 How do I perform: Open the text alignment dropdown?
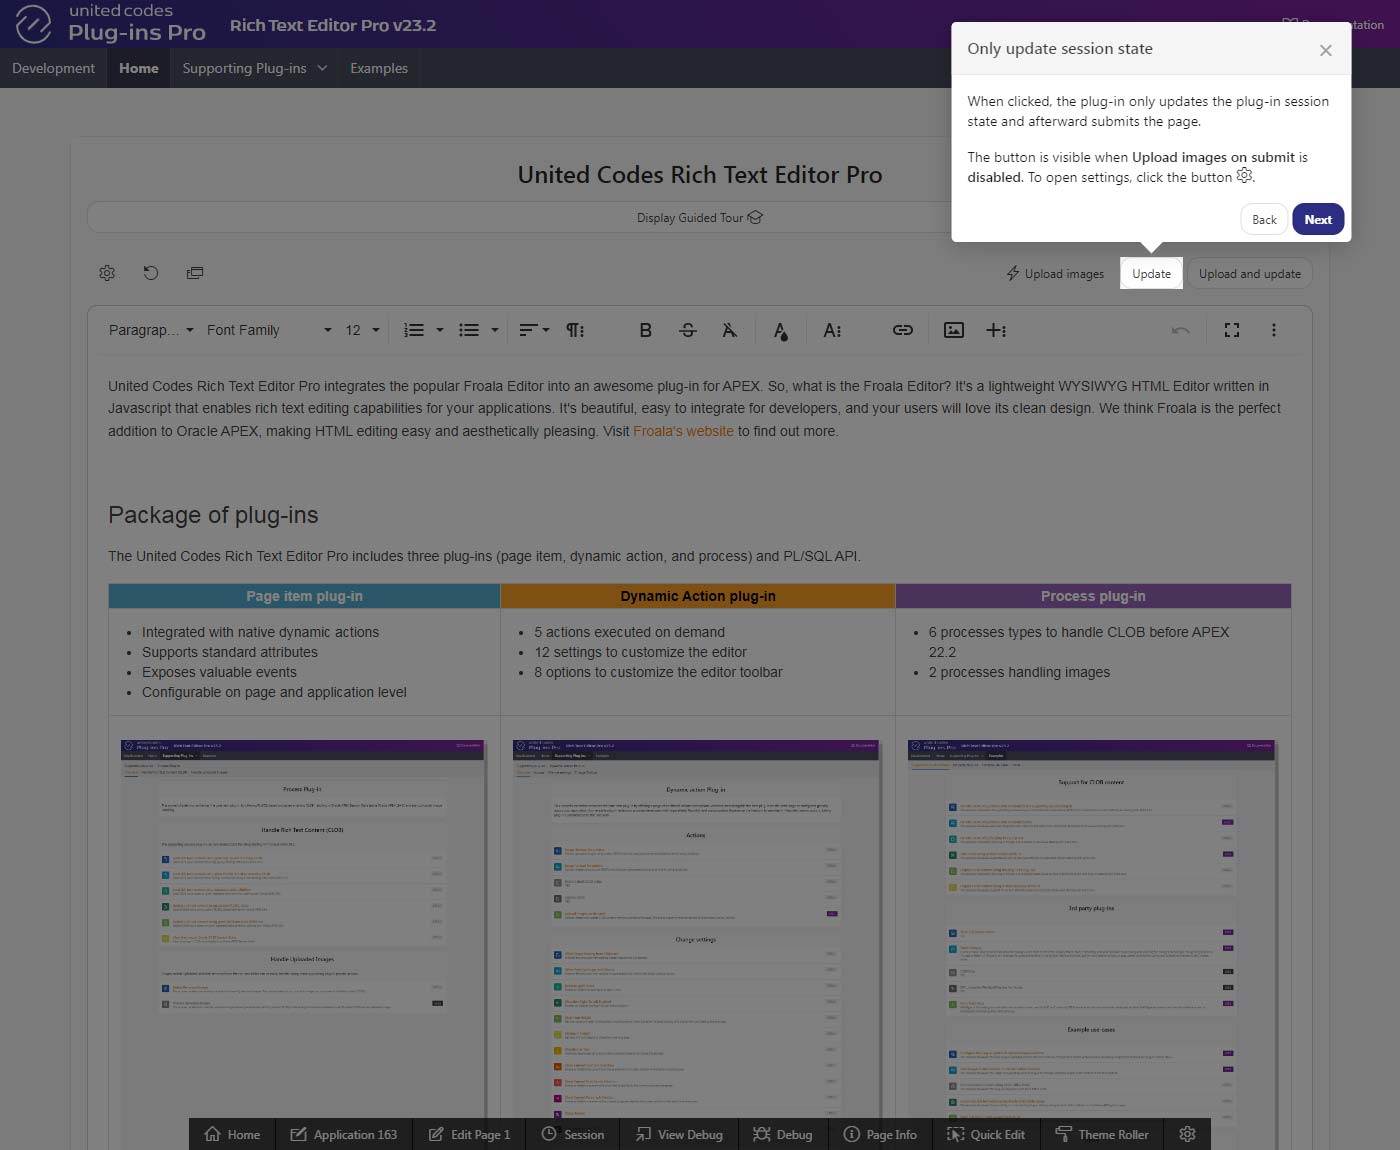pos(534,330)
